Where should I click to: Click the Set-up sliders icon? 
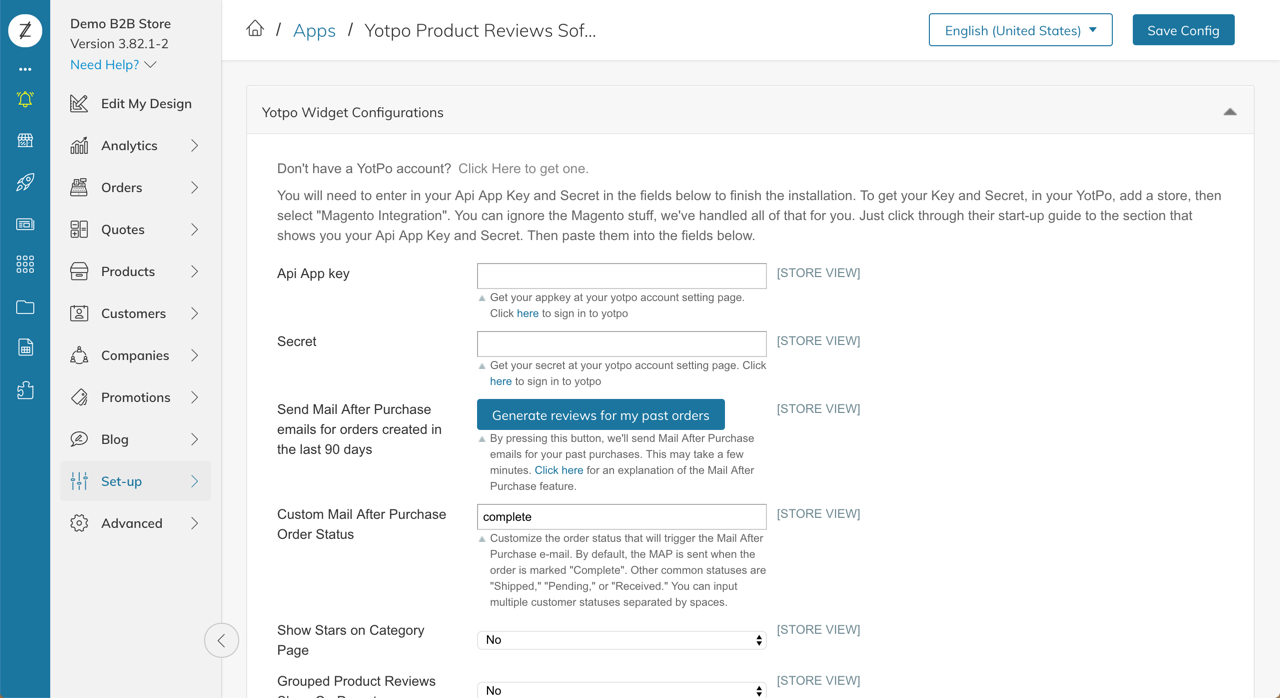[79, 481]
